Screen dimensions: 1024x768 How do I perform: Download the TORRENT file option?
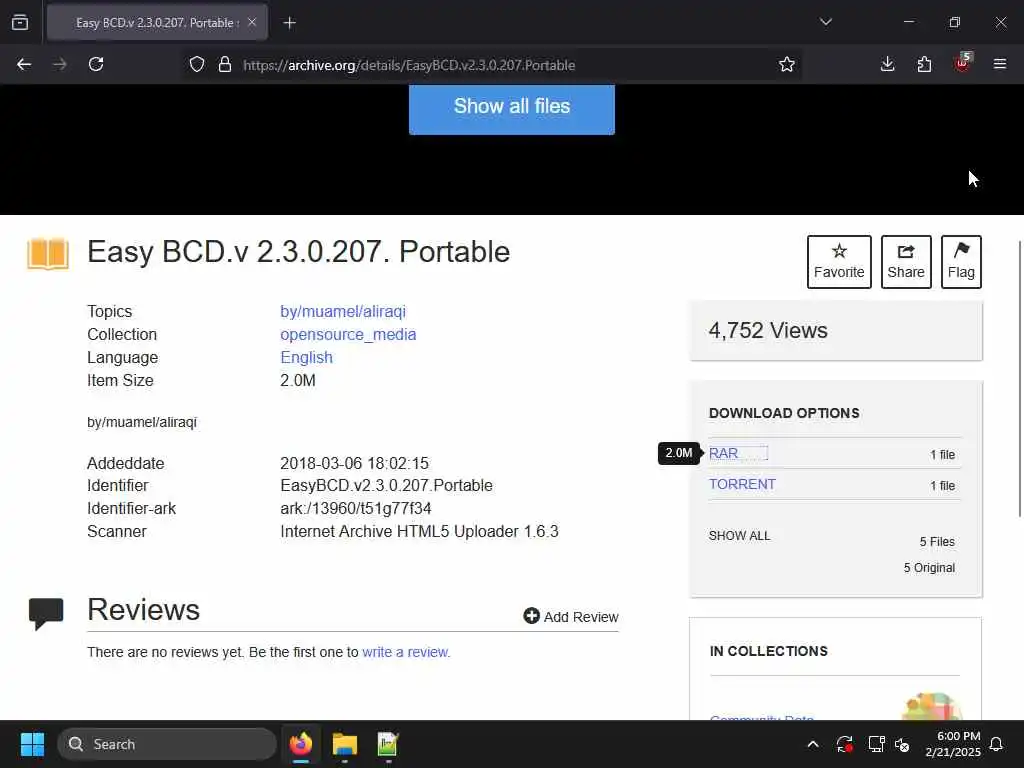[x=743, y=484]
